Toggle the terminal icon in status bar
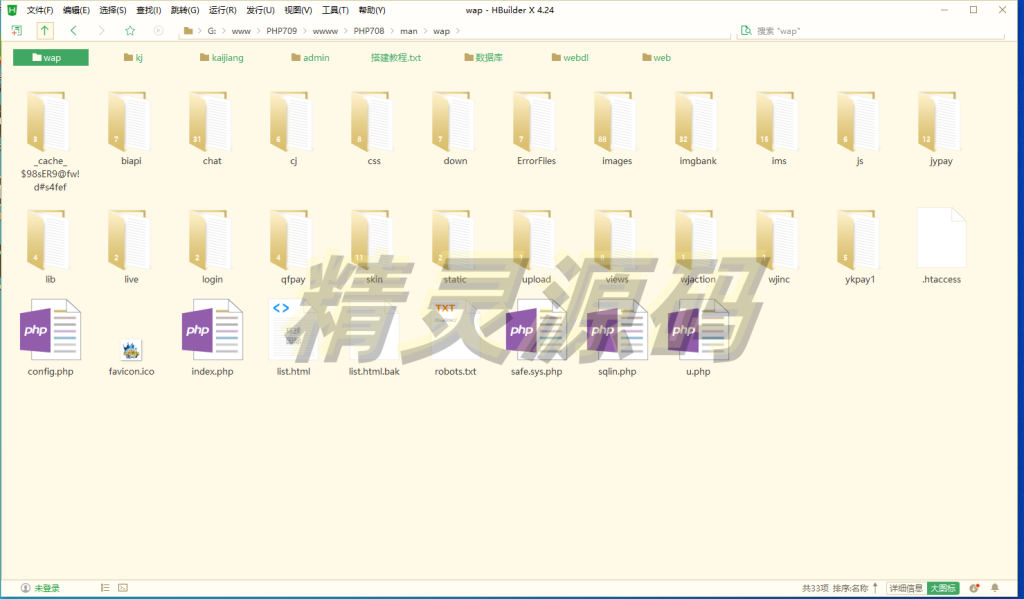 tap(123, 588)
